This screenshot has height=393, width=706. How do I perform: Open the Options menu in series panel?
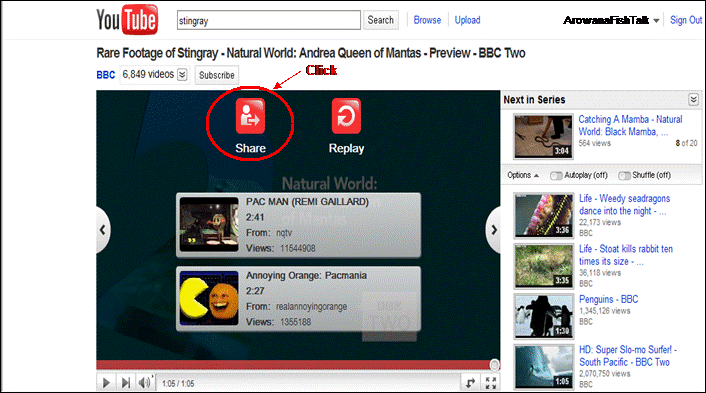point(523,175)
